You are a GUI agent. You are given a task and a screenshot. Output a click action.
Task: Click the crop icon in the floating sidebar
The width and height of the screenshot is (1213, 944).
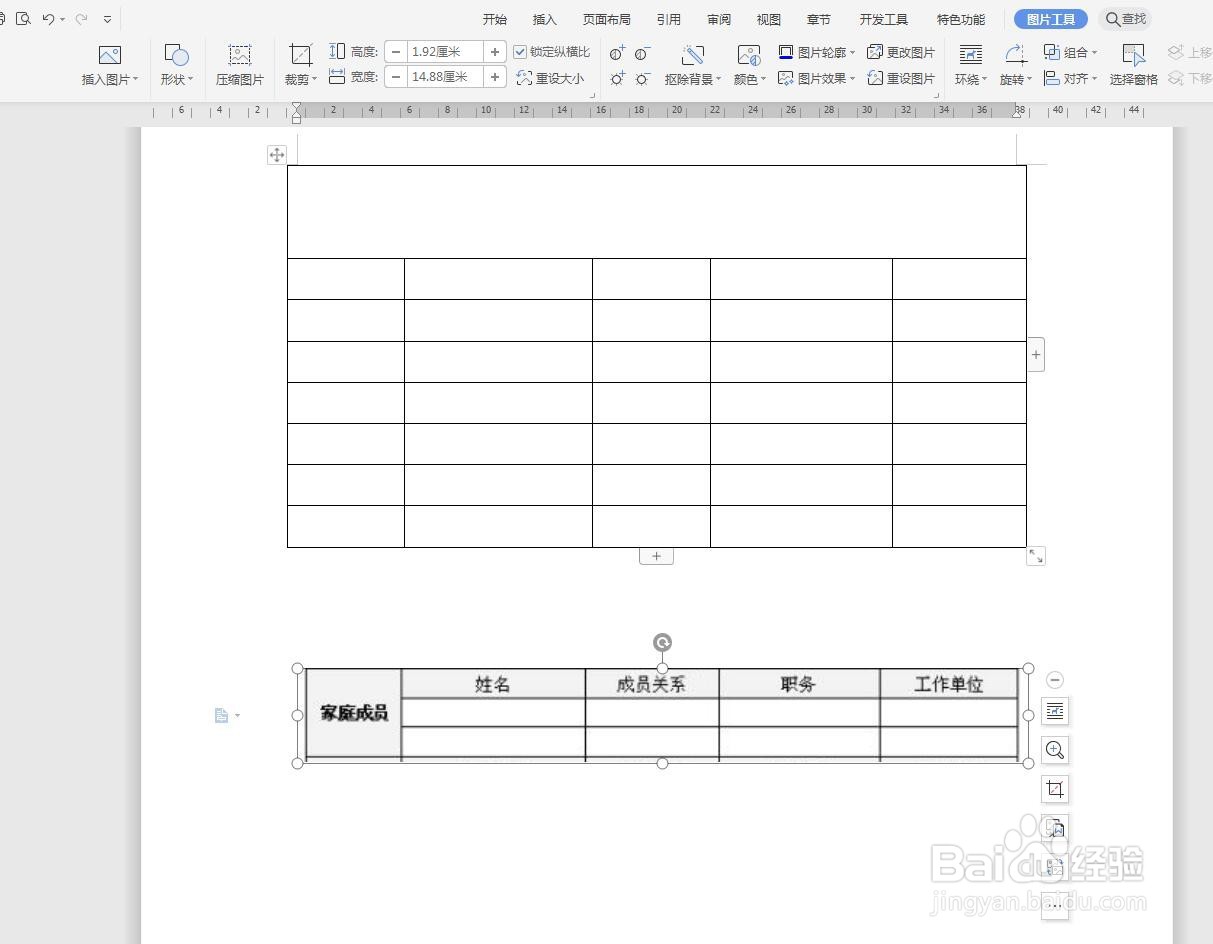(1054, 789)
